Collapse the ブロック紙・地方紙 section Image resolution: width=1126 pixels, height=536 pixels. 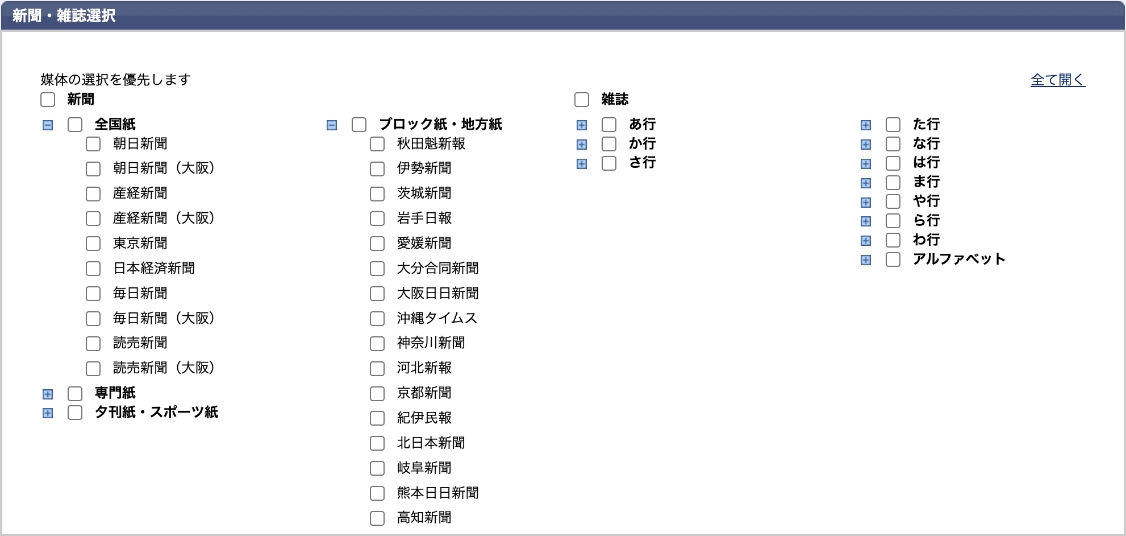point(332,125)
